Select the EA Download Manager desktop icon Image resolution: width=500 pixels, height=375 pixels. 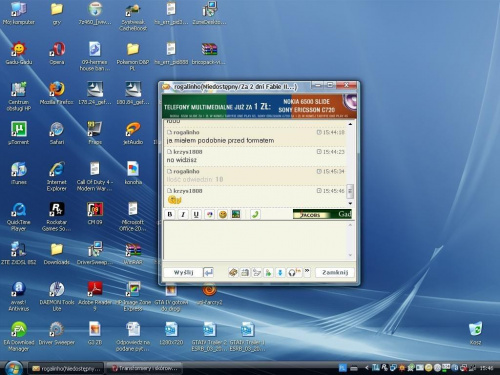(x=19, y=337)
